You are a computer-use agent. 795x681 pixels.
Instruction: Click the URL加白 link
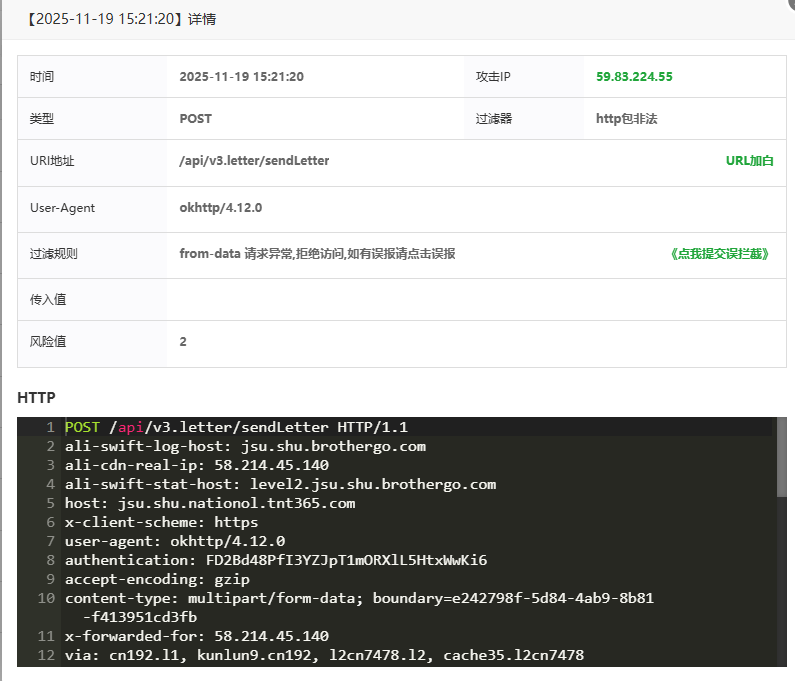(749, 161)
